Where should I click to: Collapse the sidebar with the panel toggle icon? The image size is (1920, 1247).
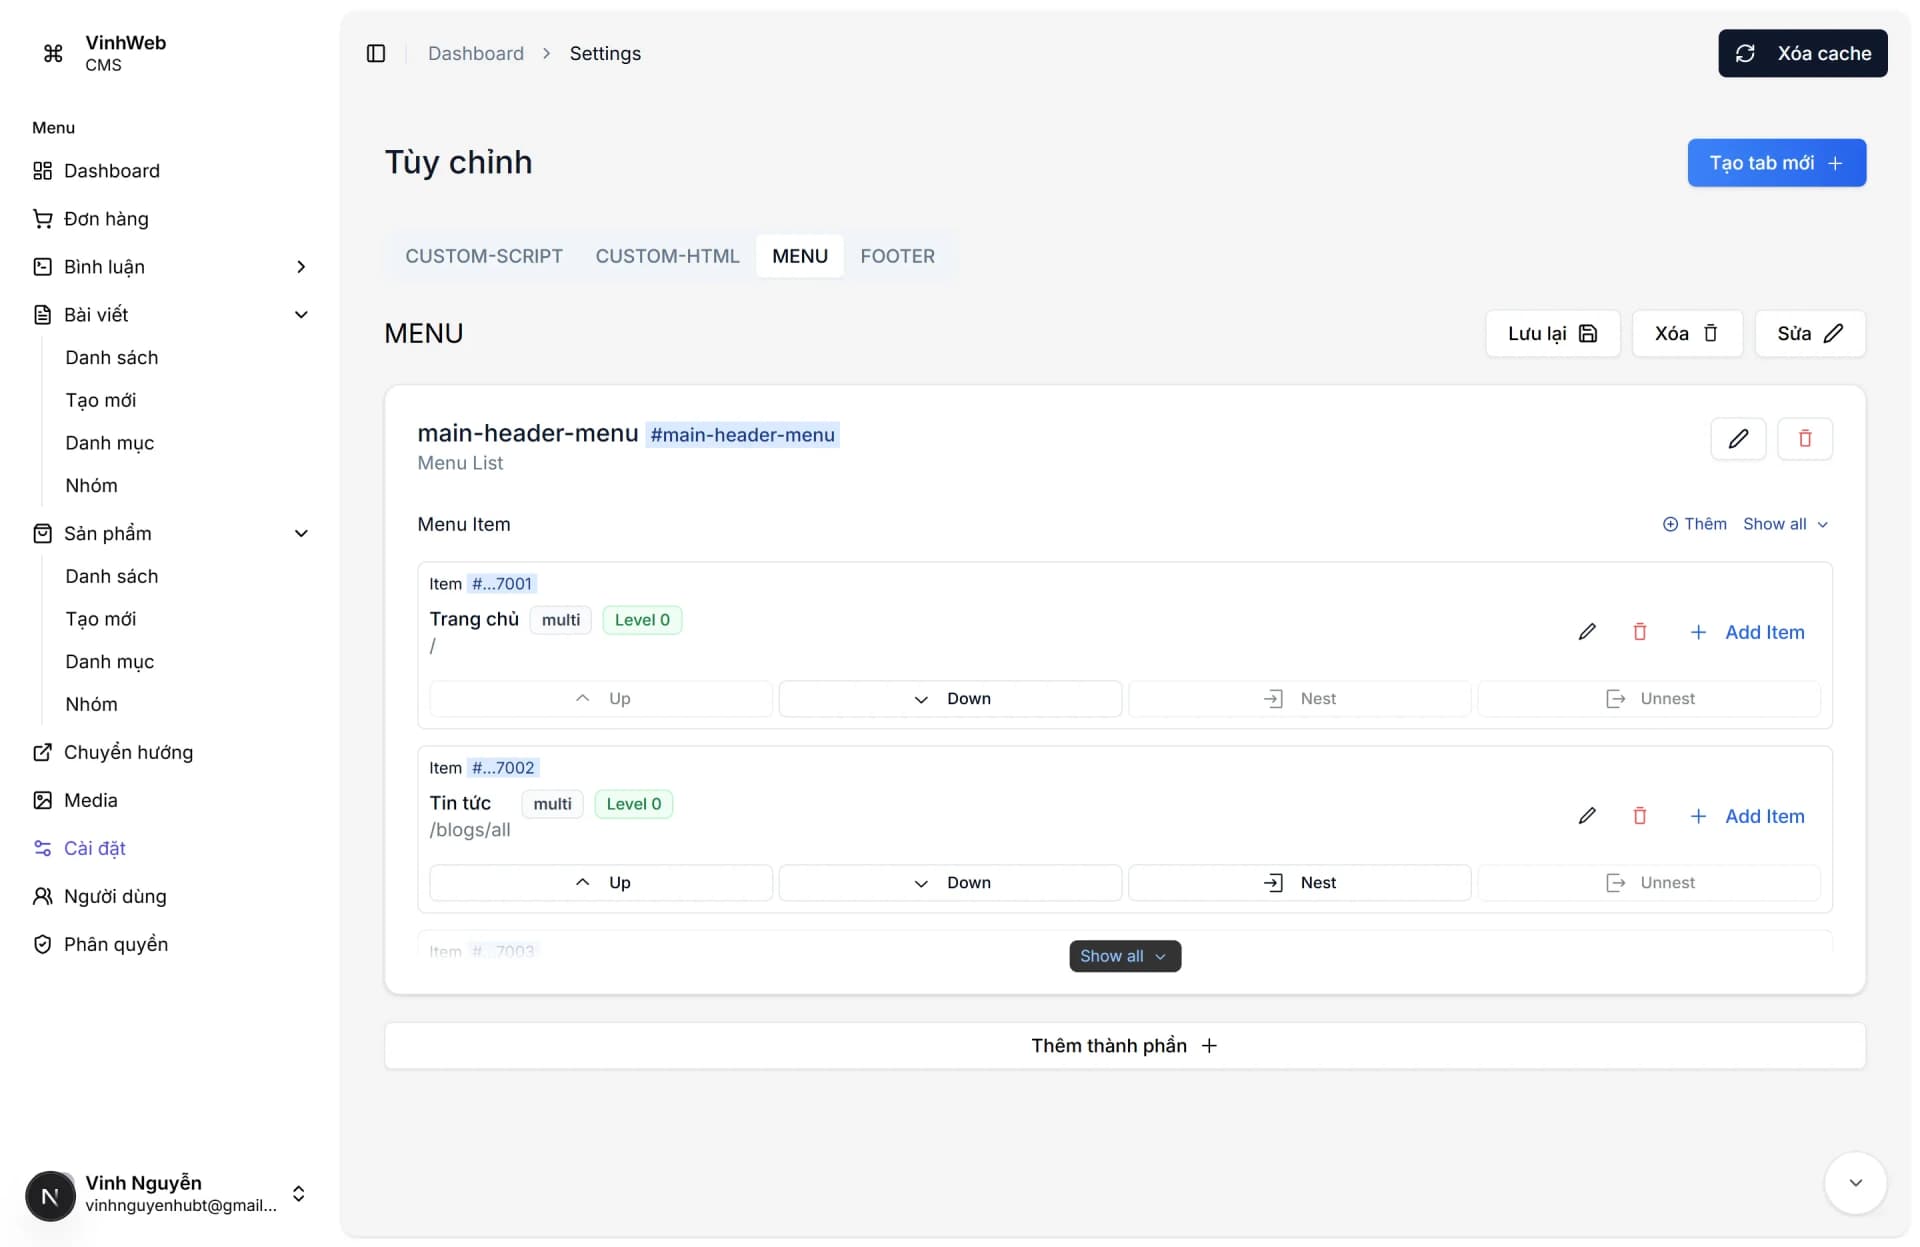click(x=376, y=53)
